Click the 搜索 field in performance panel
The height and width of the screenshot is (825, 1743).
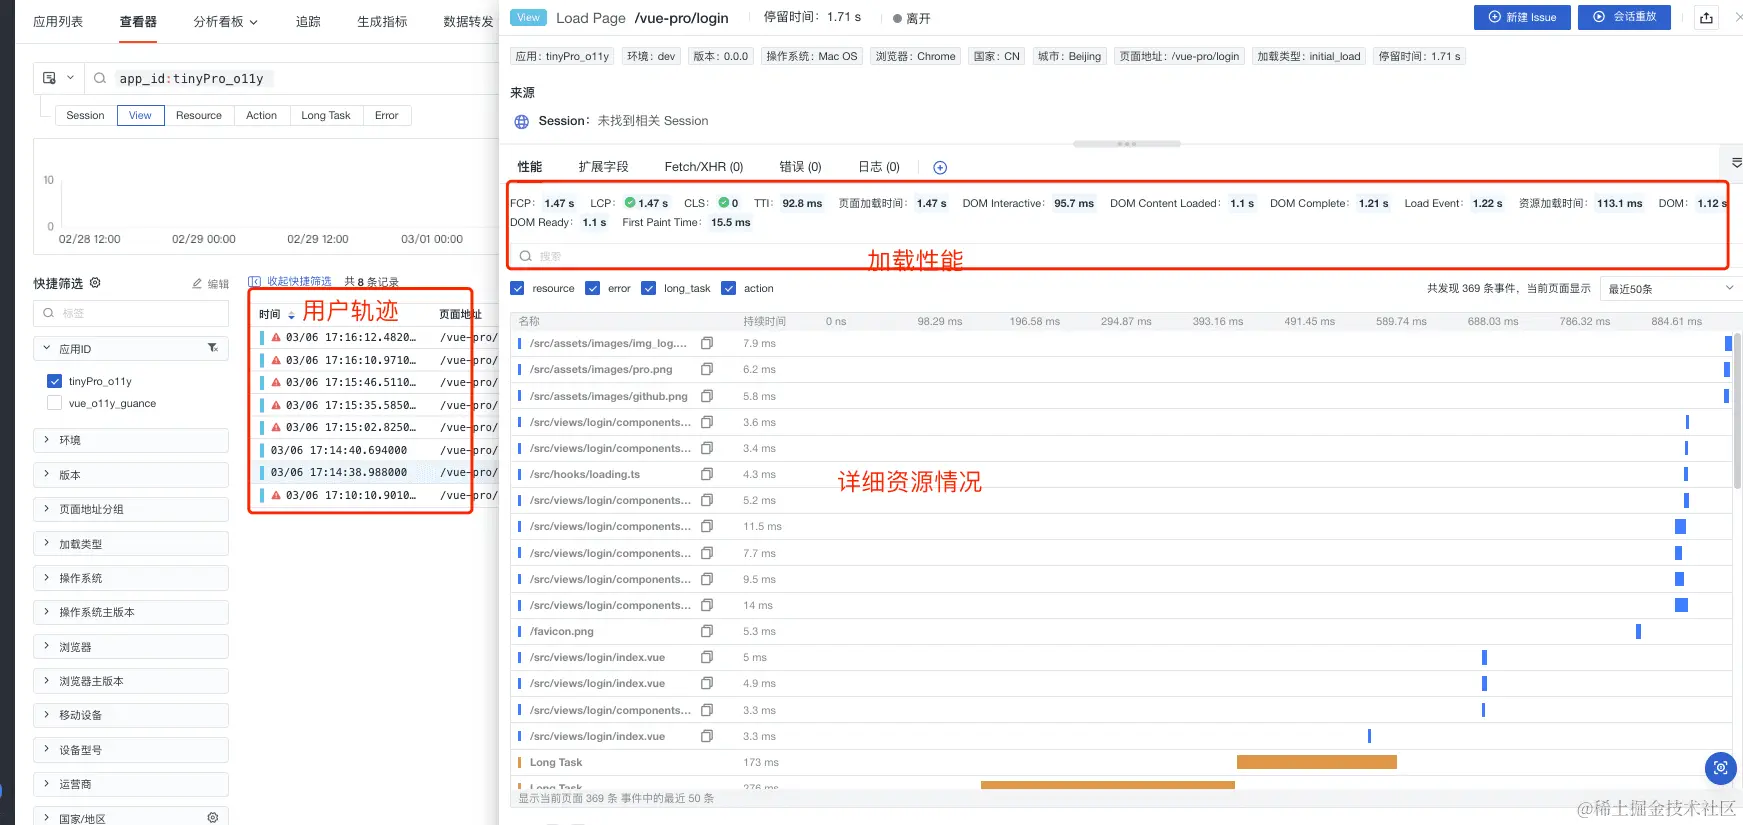click(x=1117, y=256)
